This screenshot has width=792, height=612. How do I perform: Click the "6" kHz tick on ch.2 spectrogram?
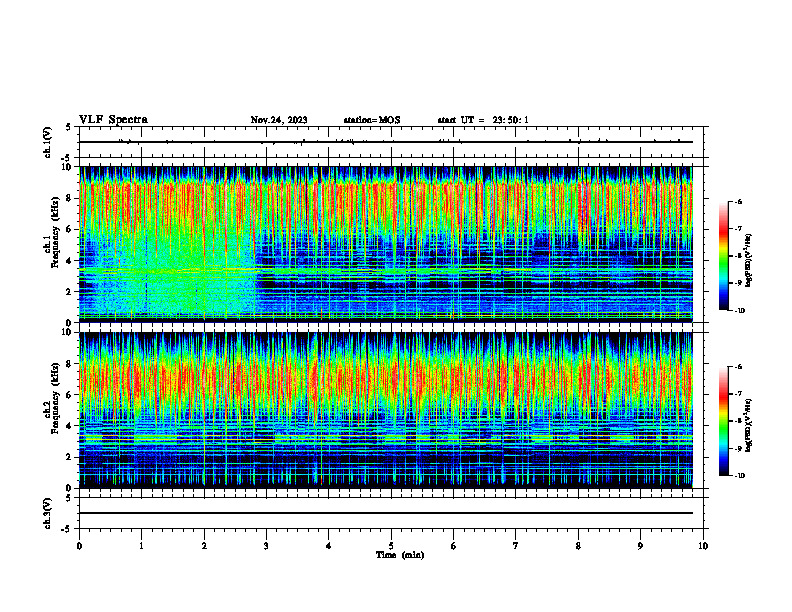(69, 395)
